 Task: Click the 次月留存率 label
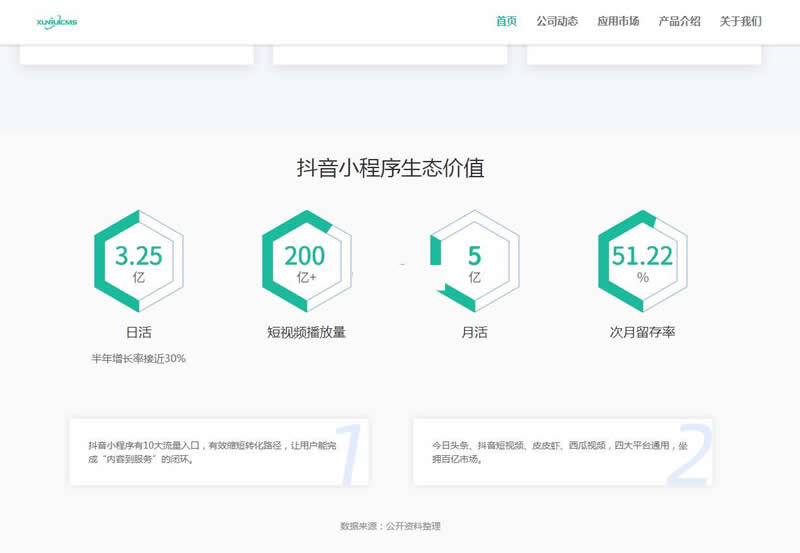642,332
